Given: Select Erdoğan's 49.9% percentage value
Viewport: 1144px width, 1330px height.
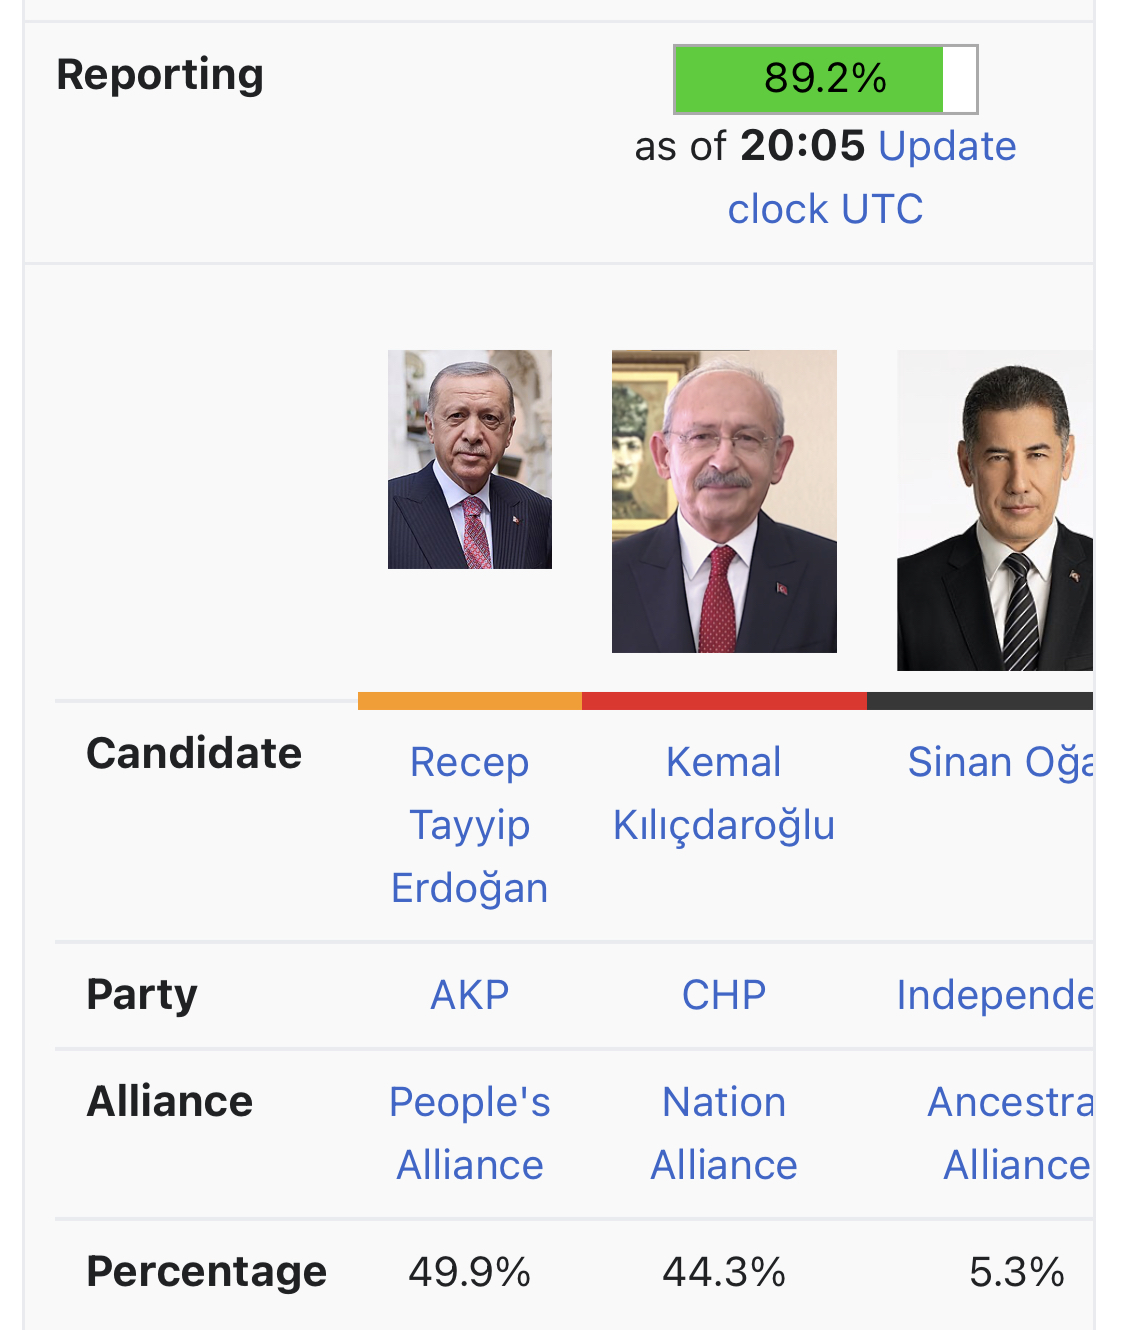Looking at the screenshot, I should 469,1272.
